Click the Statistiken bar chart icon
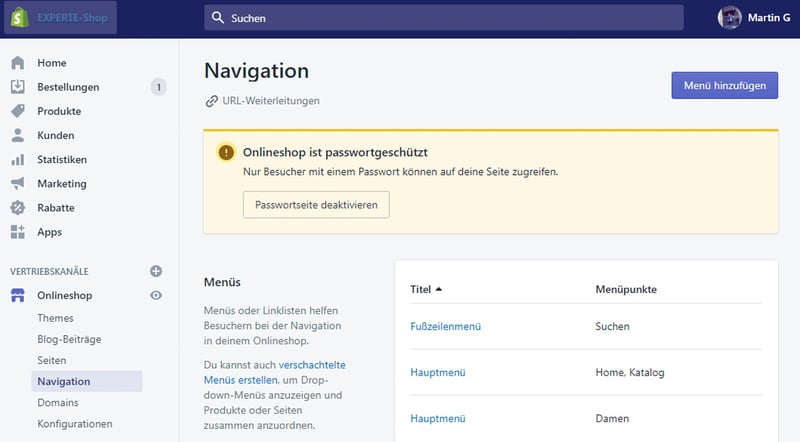800x442 pixels. (x=18, y=160)
